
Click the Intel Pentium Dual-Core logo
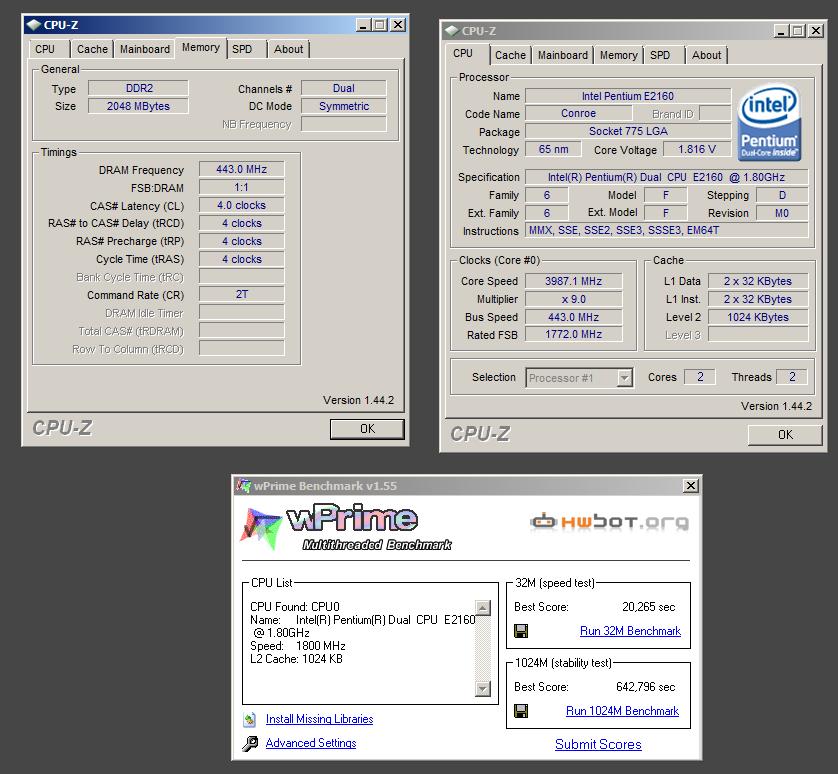click(x=770, y=123)
